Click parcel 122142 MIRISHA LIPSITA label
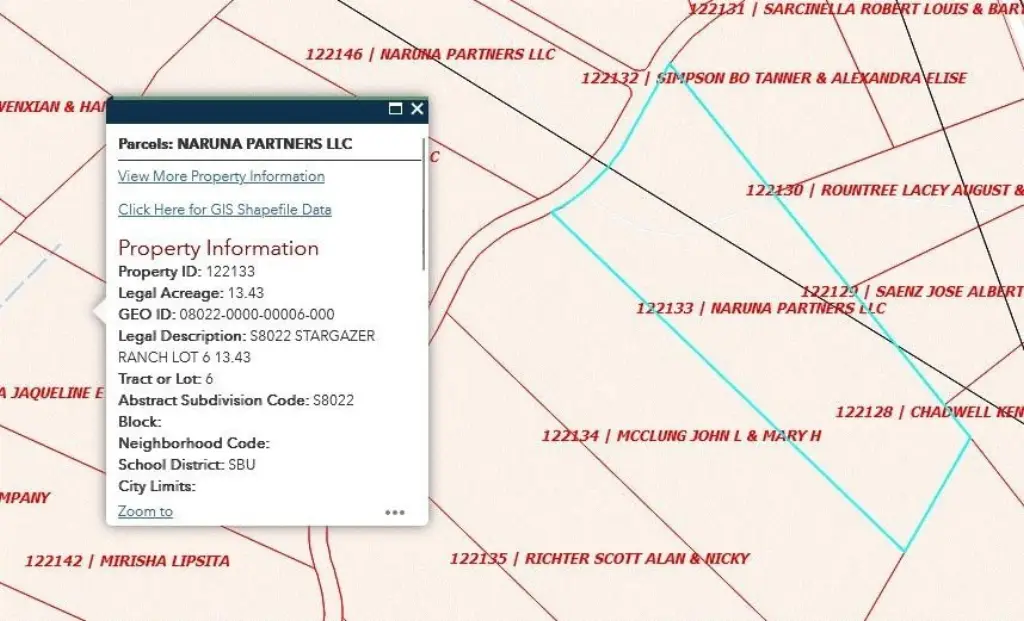The width and height of the screenshot is (1024, 621). tap(127, 561)
